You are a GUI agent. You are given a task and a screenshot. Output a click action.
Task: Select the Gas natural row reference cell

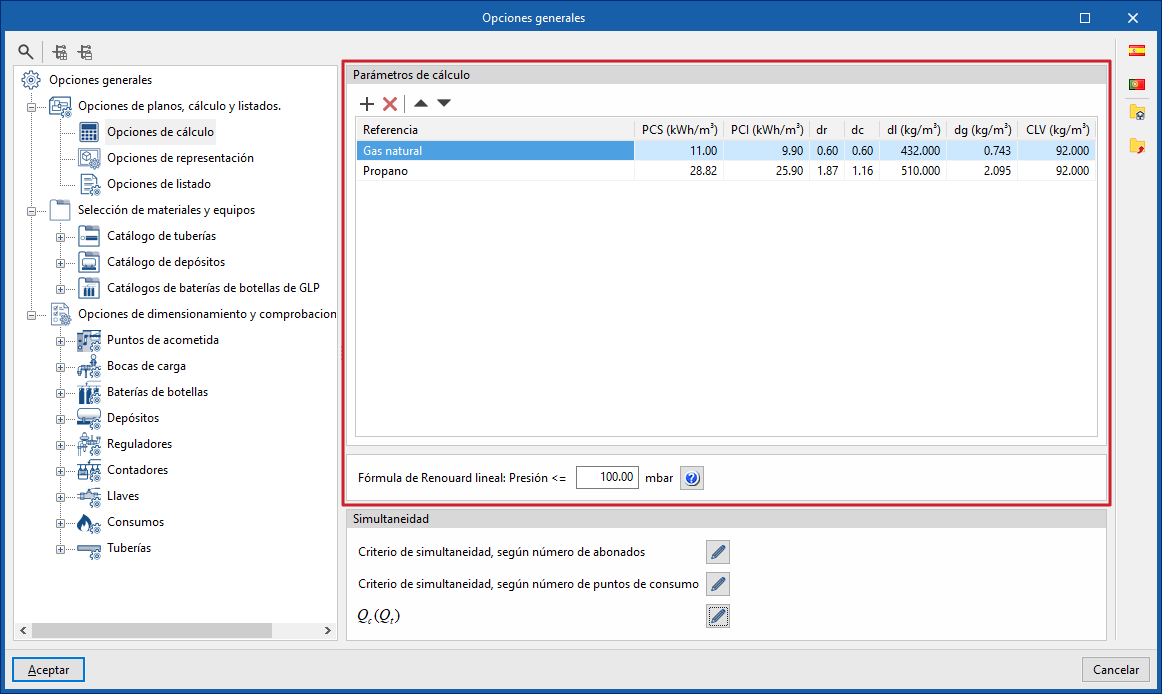click(x=495, y=151)
